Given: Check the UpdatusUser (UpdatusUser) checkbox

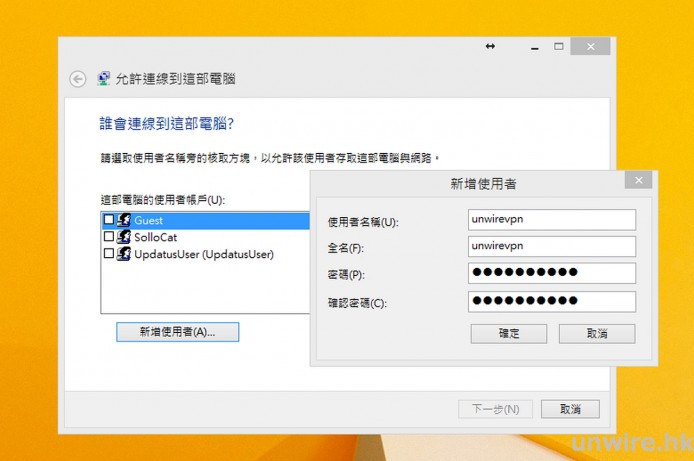Looking at the screenshot, I should point(109,254).
